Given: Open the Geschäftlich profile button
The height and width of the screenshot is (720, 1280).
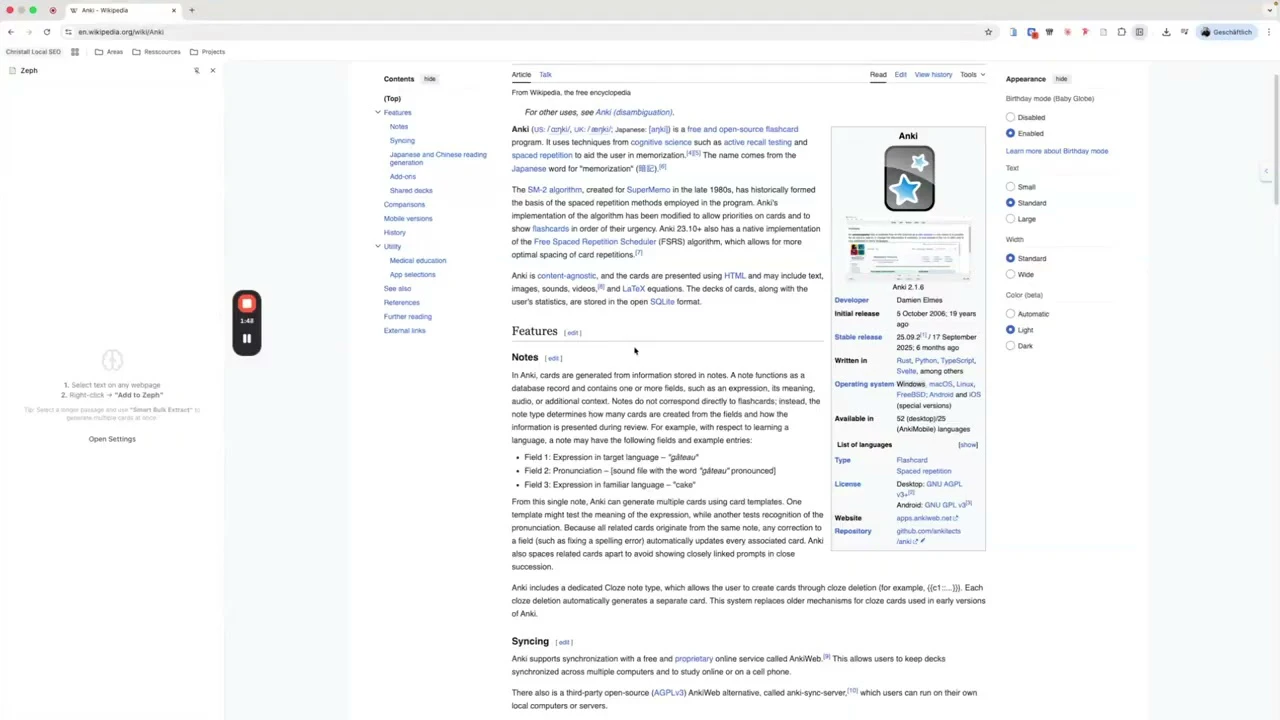Looking at the screenshot, I should [1226, 32].
